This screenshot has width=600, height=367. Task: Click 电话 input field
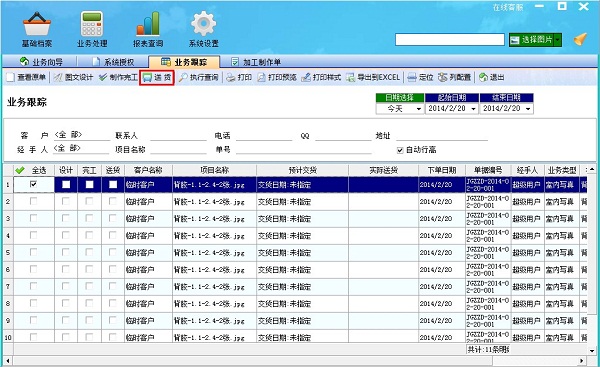264,135
